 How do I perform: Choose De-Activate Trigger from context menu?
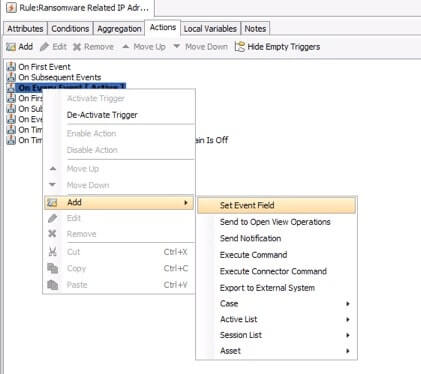[119, 115]
